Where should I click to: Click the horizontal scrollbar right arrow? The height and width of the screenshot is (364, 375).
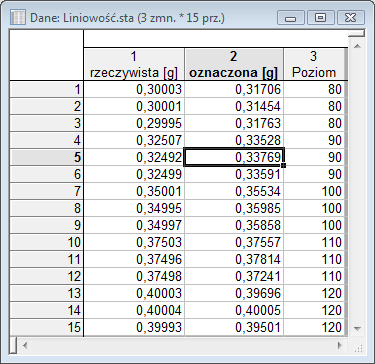tap(340, 345)
